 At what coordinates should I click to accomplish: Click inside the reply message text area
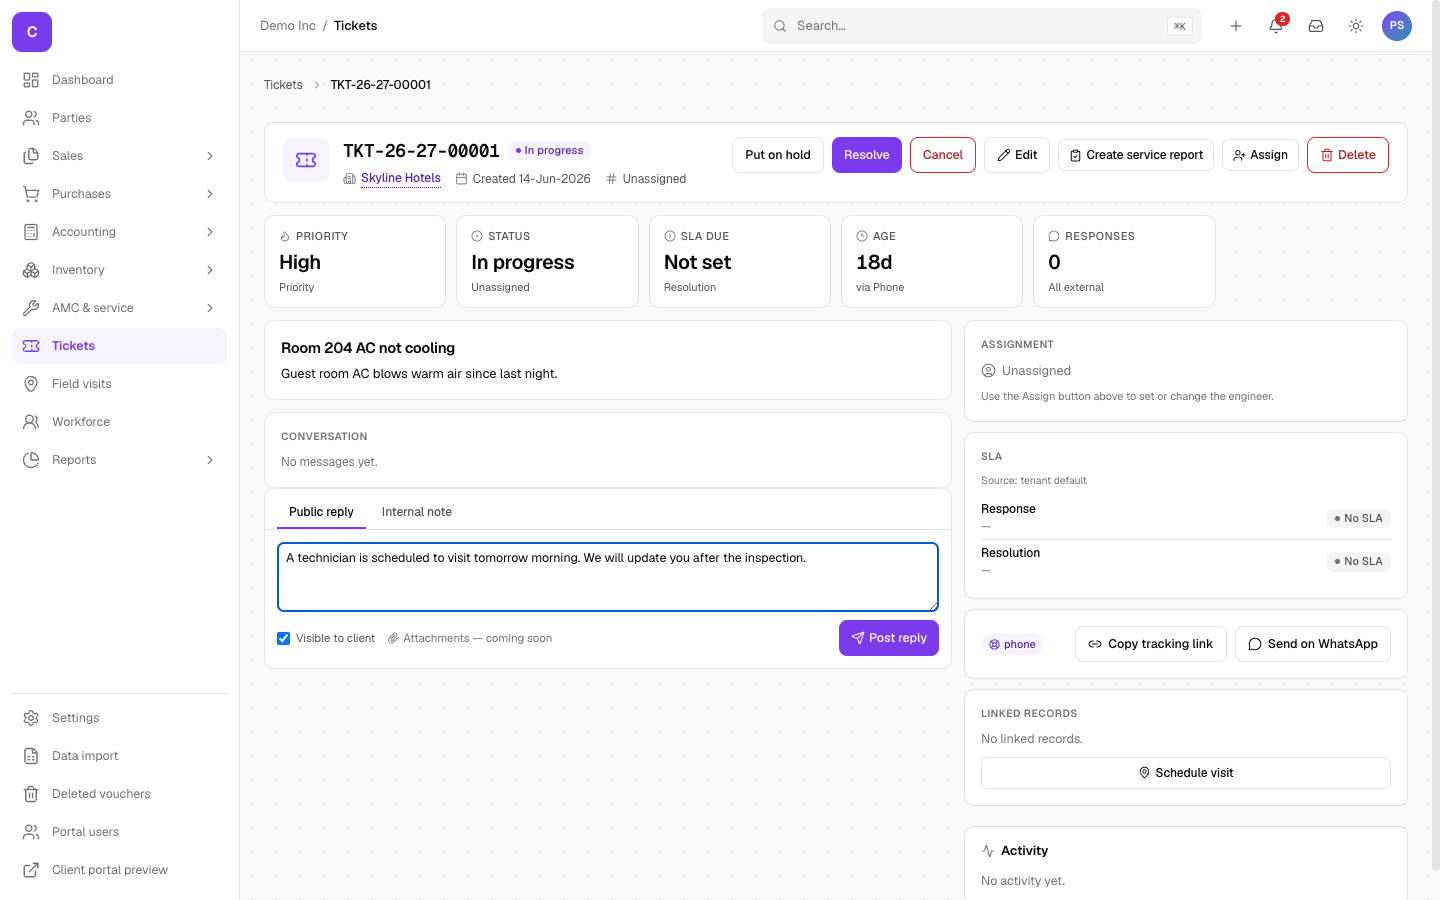point(608,577)
